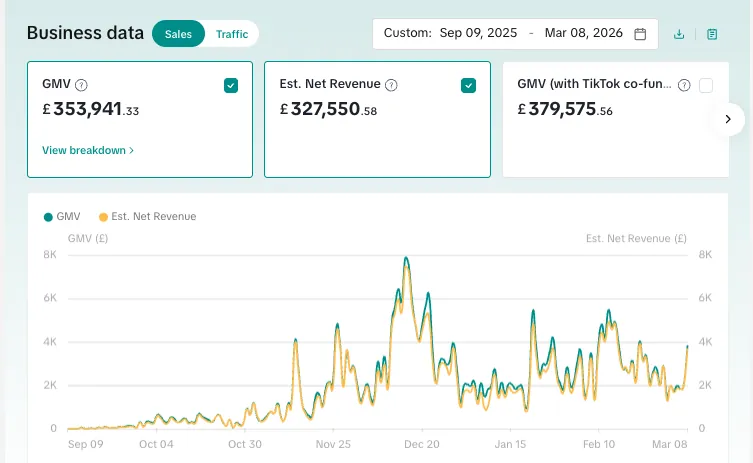Uncheck the Est. Net Revenue checkbox
This screenshot has width=753, height=463.
pos(468,85)
